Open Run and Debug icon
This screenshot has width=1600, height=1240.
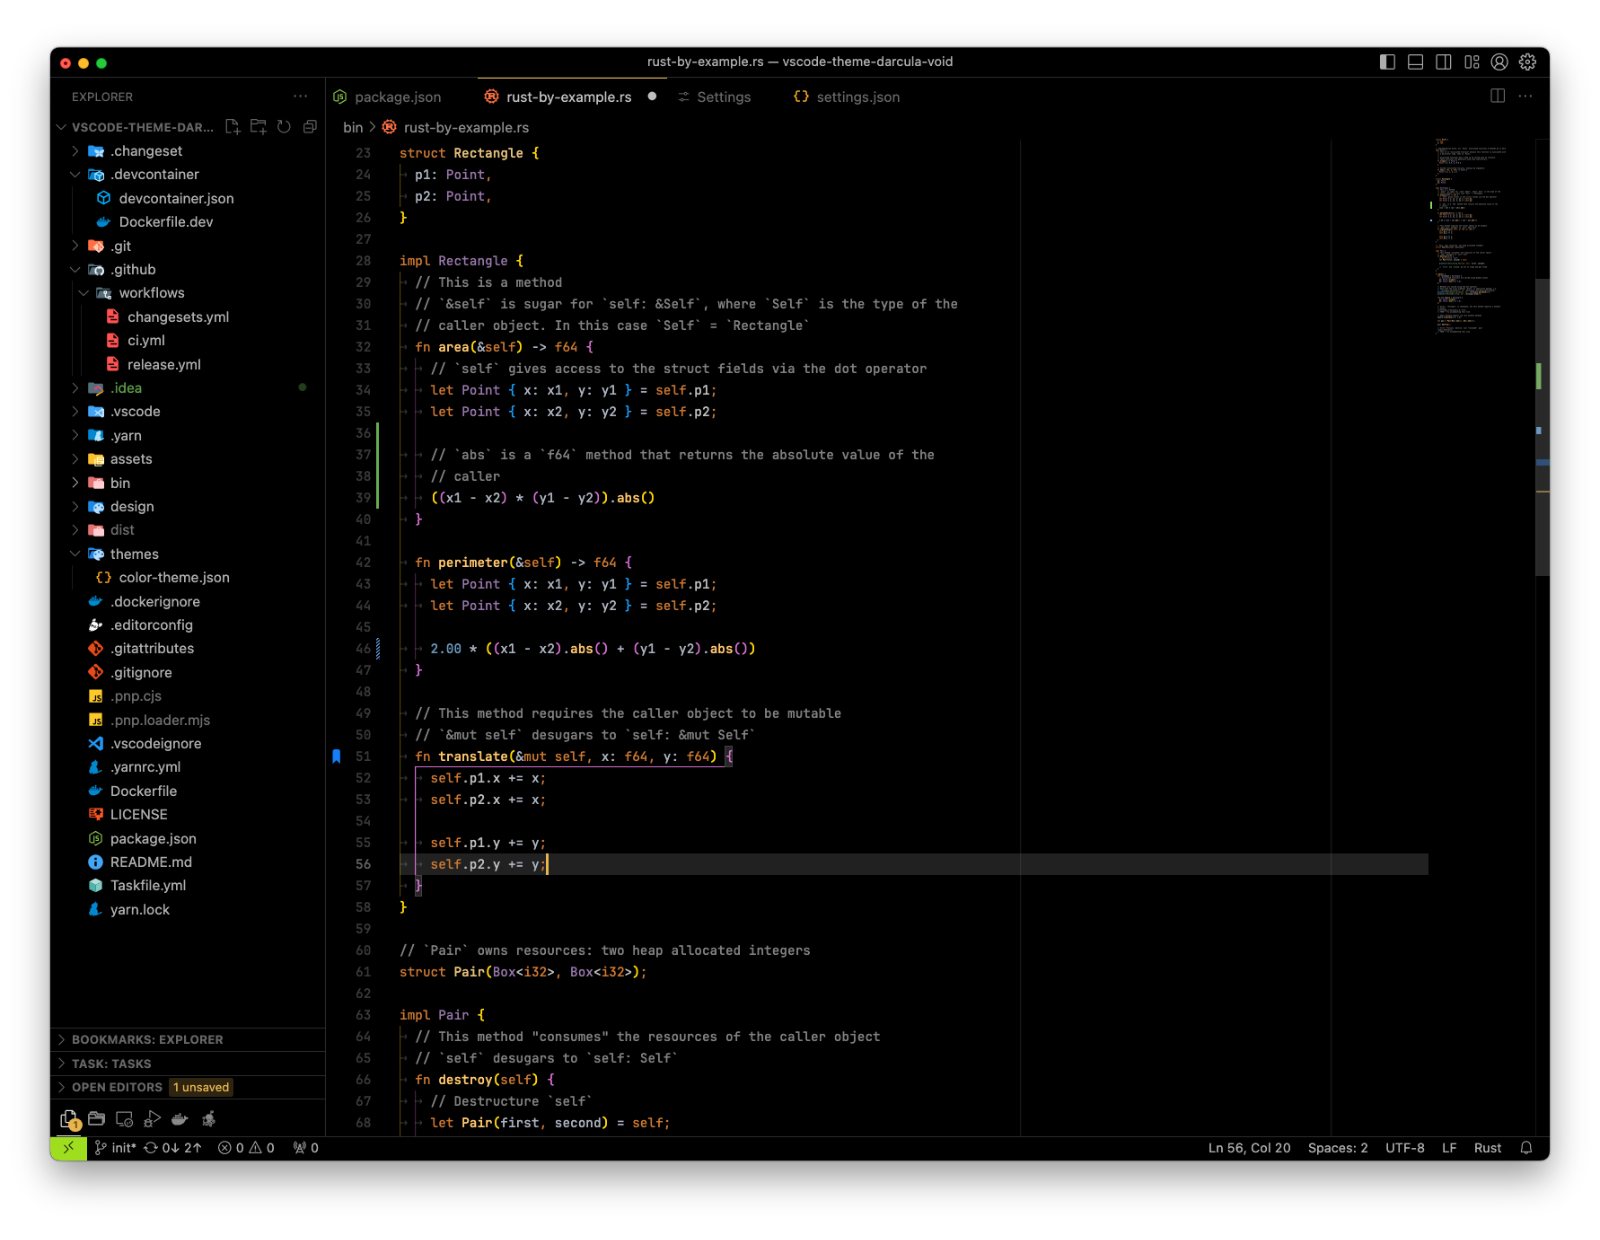click(x=152, y=1118)
